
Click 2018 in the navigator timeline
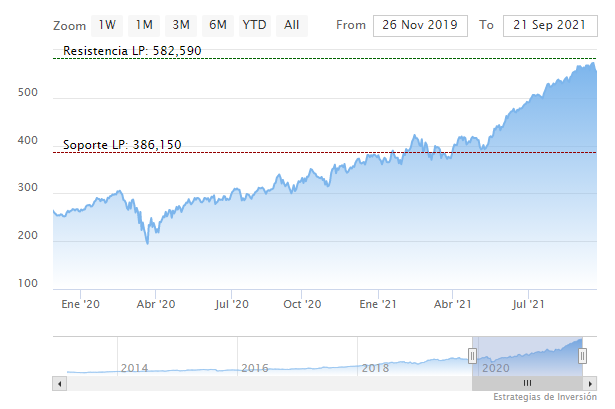(375, 368)
